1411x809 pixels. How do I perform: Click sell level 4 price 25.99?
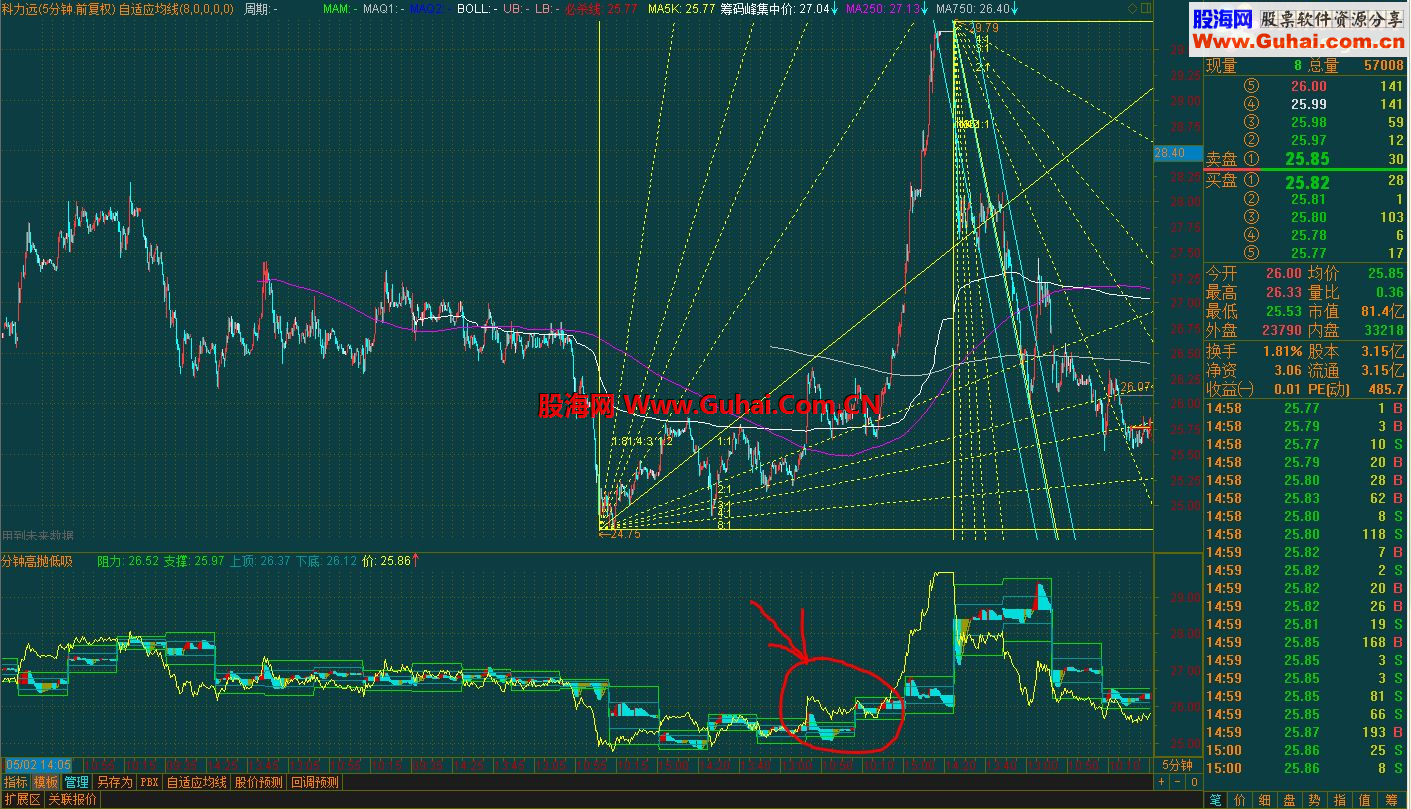click(x=1309, y=104)
